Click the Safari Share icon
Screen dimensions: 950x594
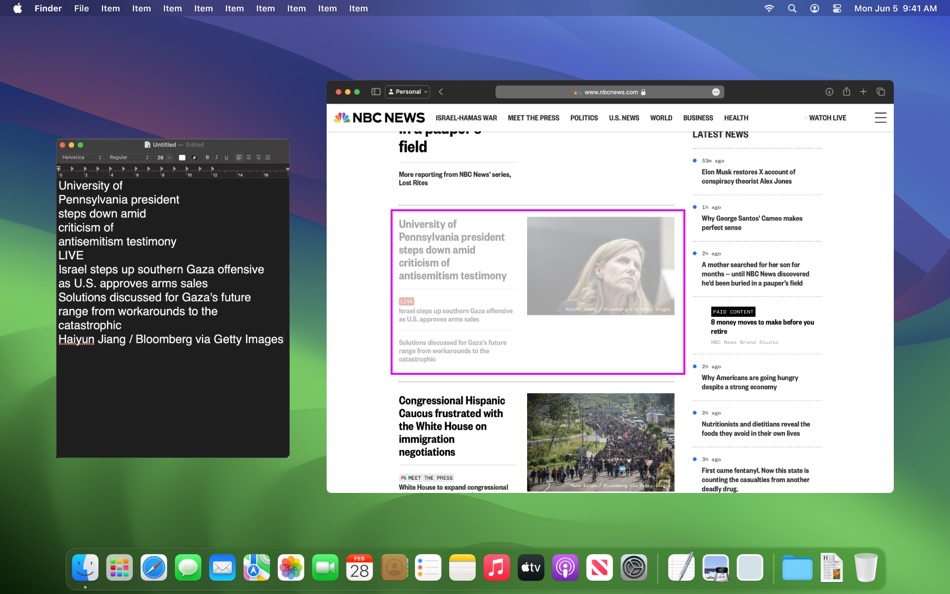846,92
